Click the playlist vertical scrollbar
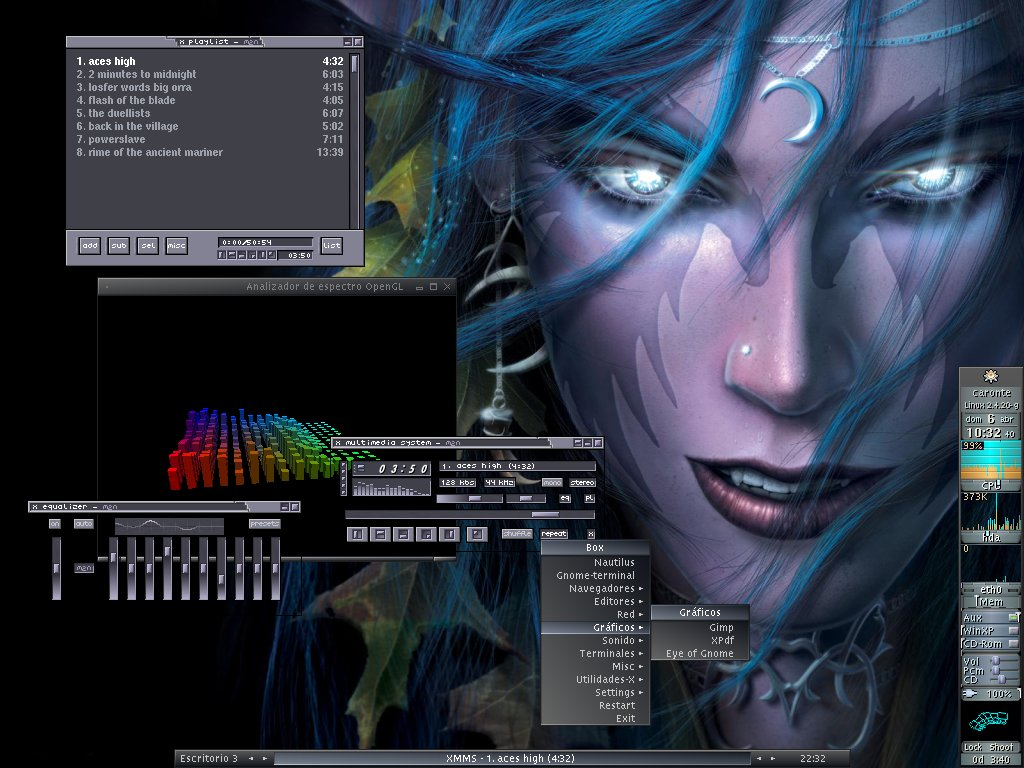Image resolution: width=1024 pixels, height=768 pixels. [354, 140]
